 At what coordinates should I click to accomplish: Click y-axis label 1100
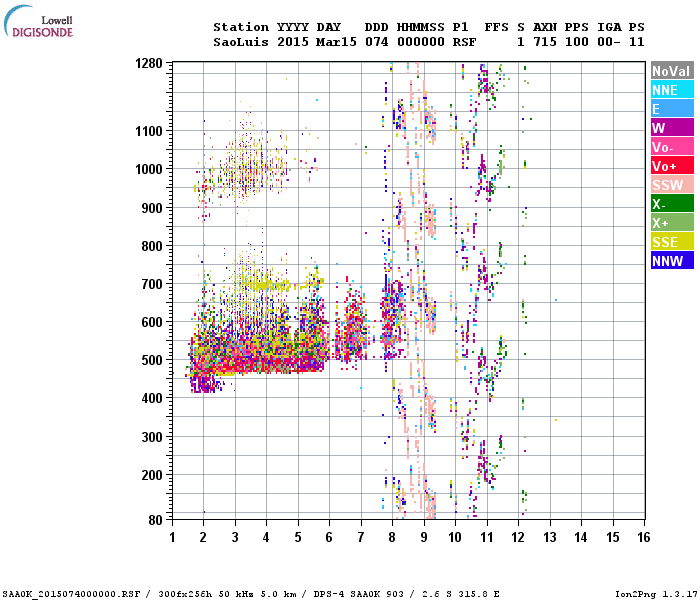click(149, 131)
